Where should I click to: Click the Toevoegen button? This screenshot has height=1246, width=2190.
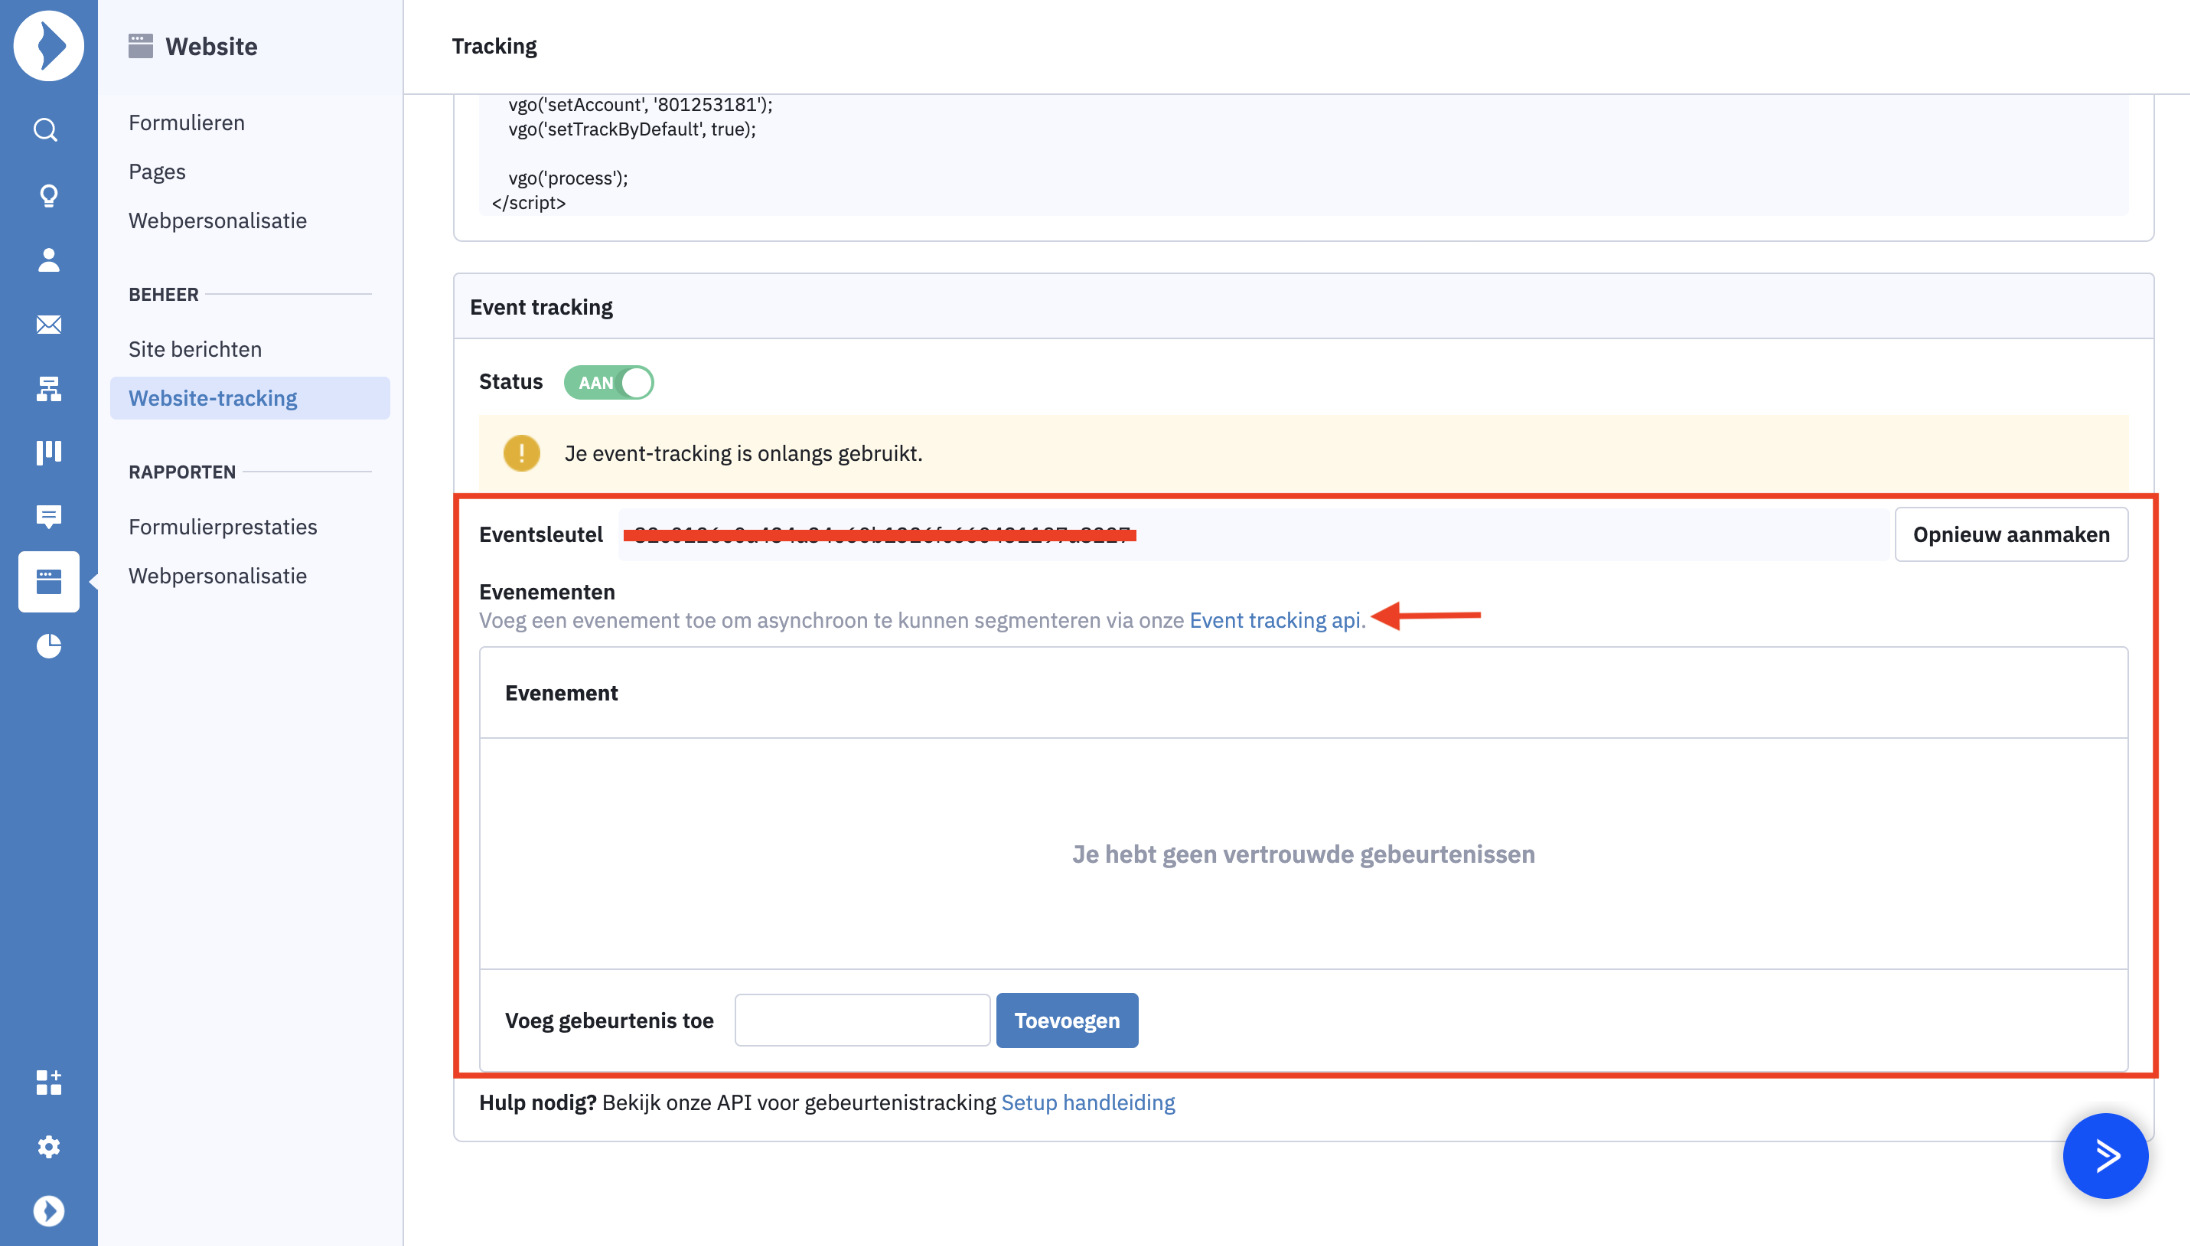click(x=1067, y=1020)
